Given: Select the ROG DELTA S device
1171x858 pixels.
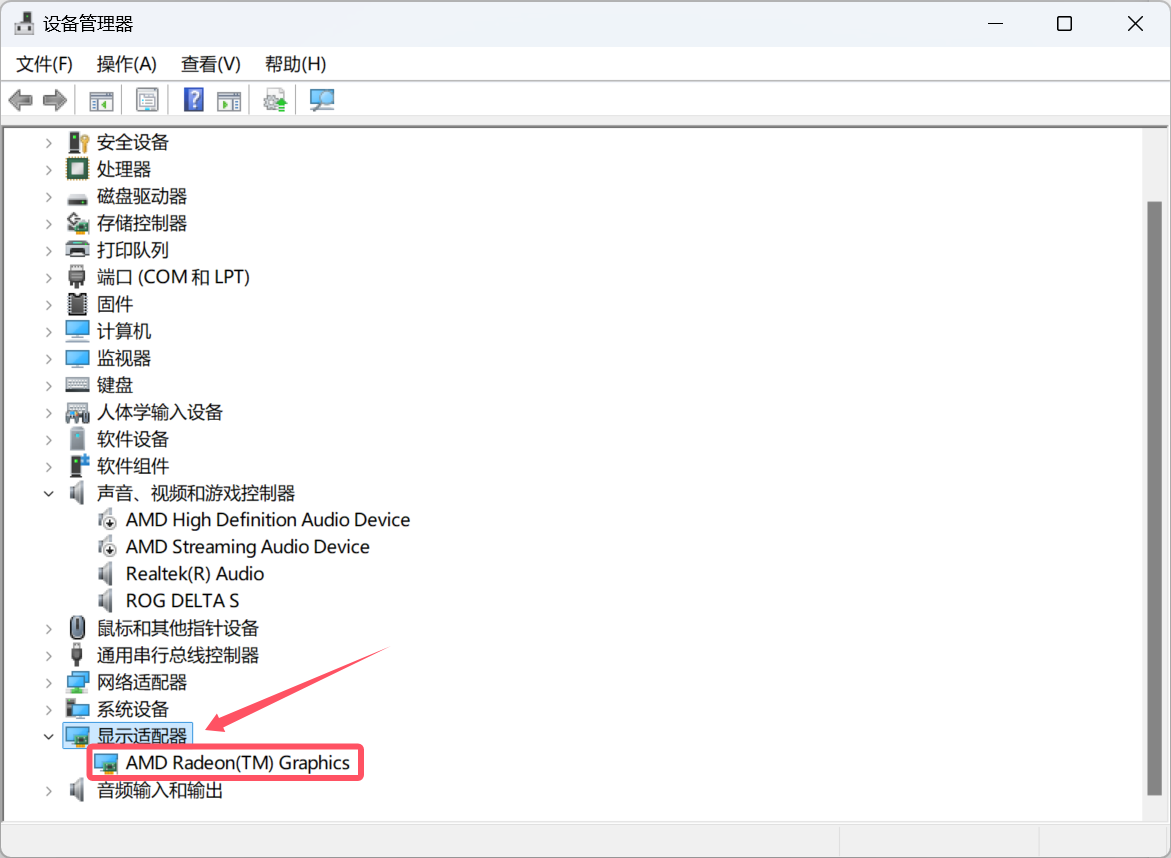Looking at the screenshot, I should click(x=182, y=601).
